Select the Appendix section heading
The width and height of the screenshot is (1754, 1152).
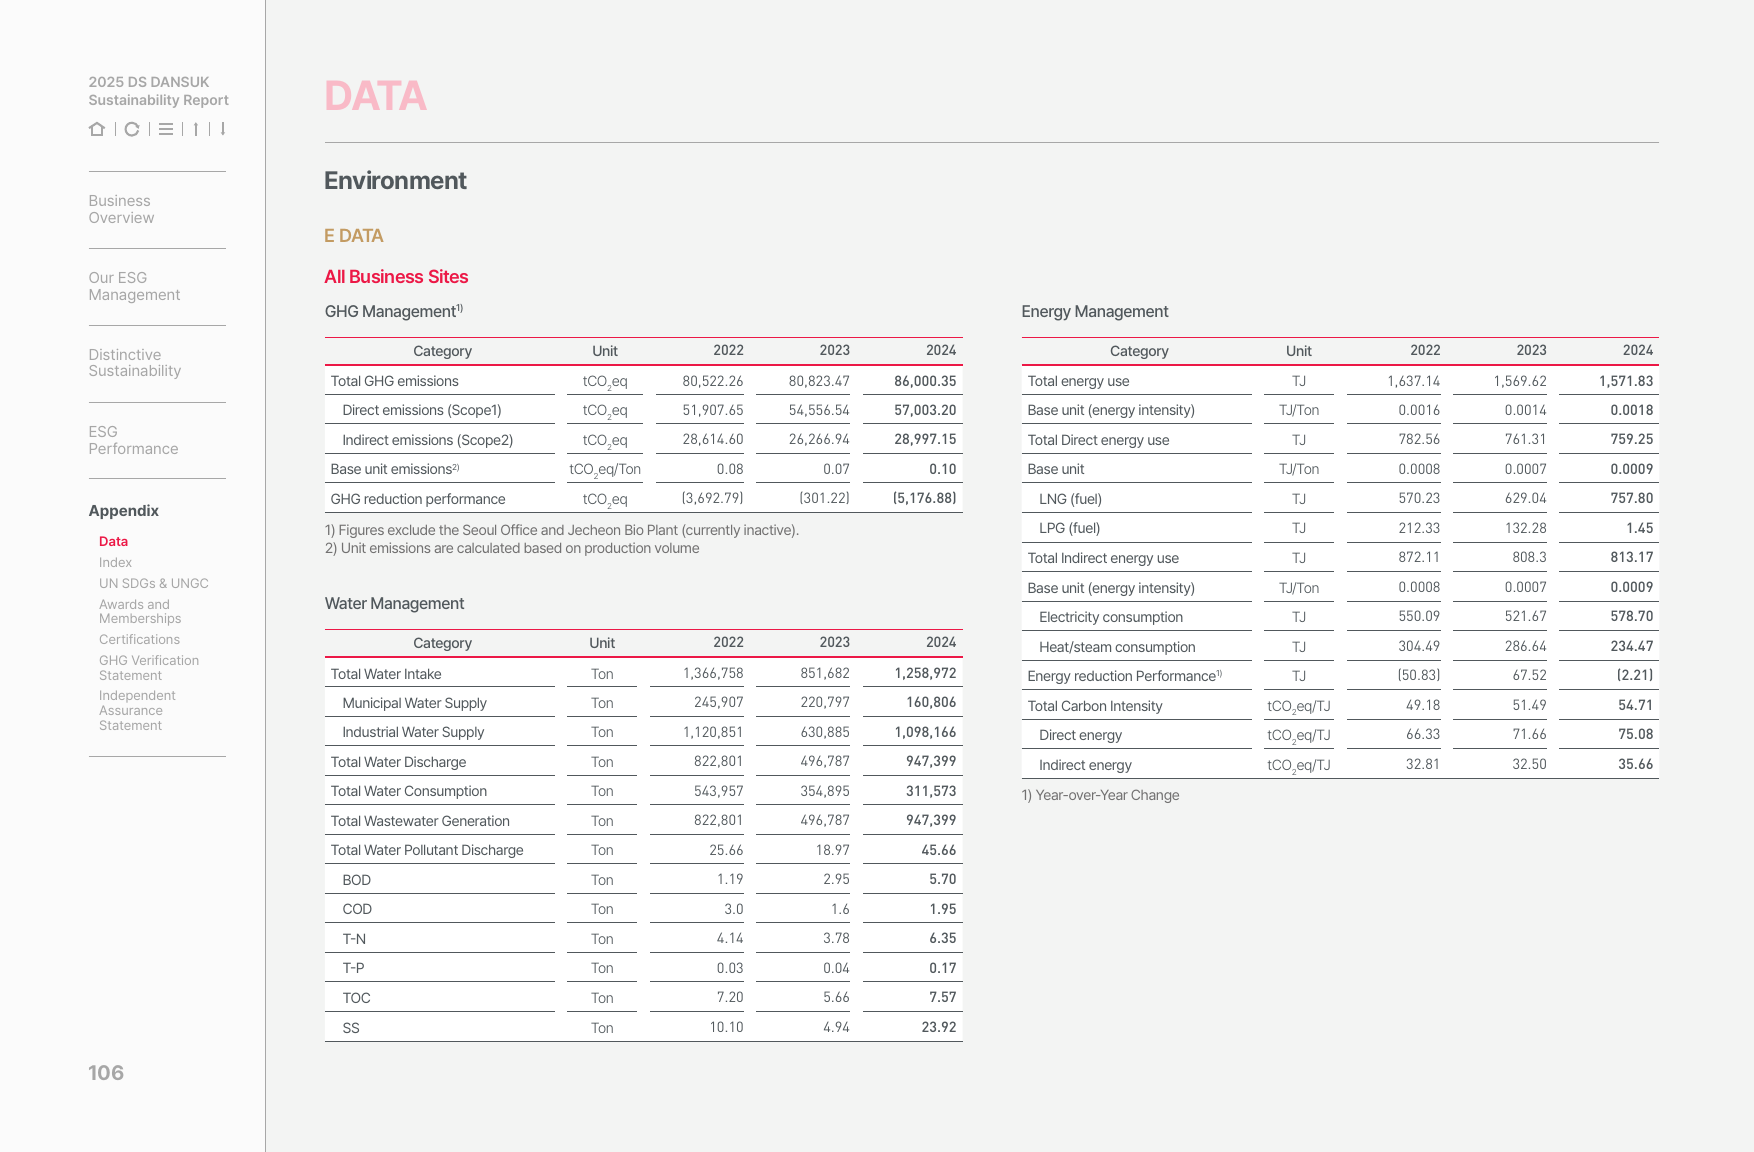[x=123, y=511]
